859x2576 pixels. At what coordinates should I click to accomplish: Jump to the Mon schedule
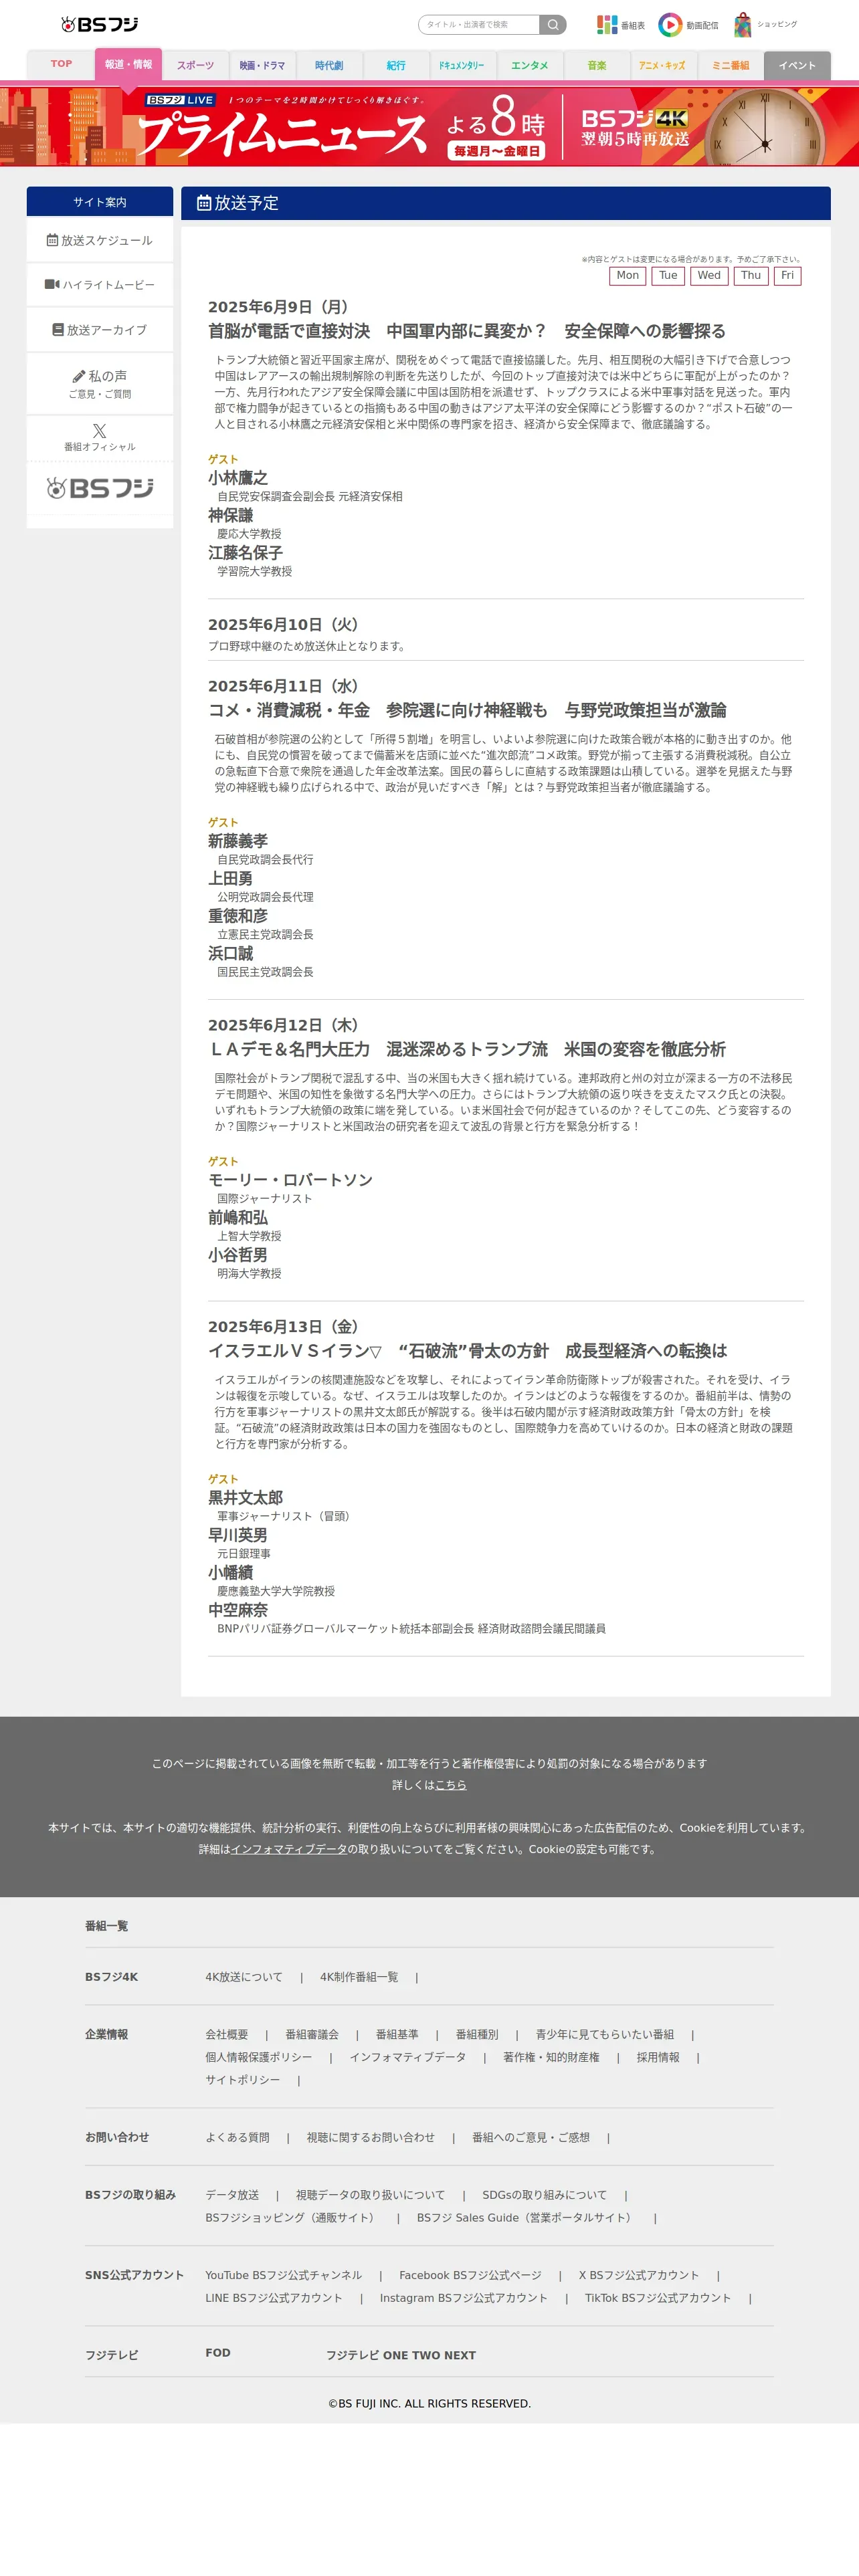pyautogui.click(x=627, y=276)
